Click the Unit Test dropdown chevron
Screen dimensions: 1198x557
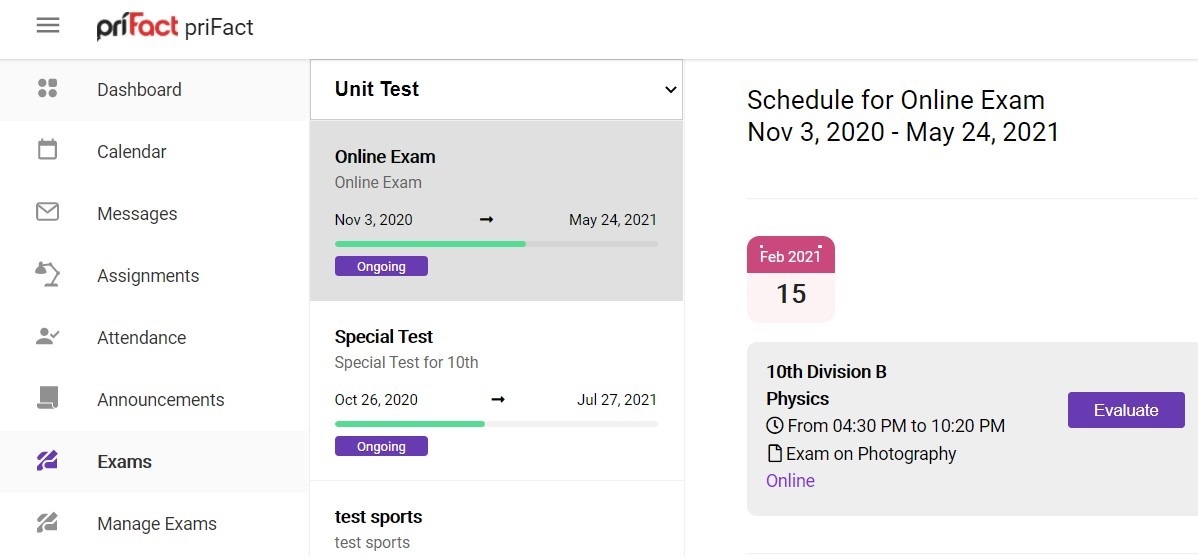click(x=670, y=89)
